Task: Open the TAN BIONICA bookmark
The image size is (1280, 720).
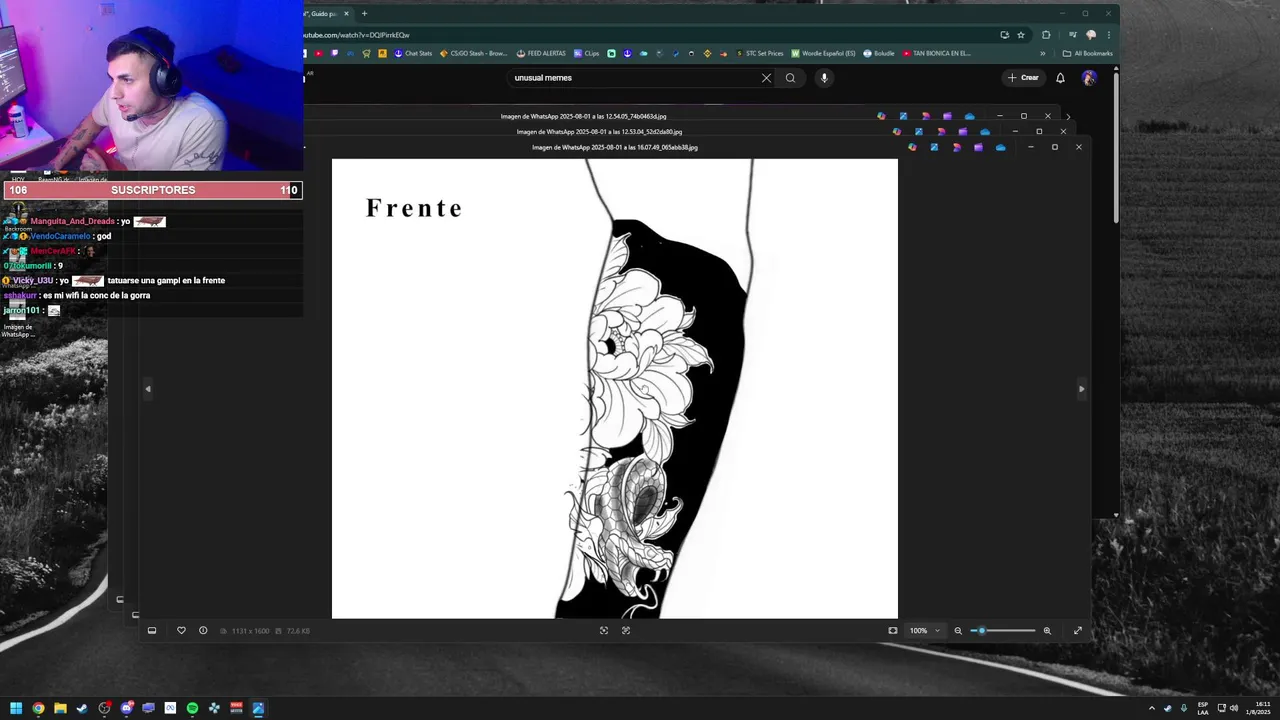Action: click(x=937, y=53)
